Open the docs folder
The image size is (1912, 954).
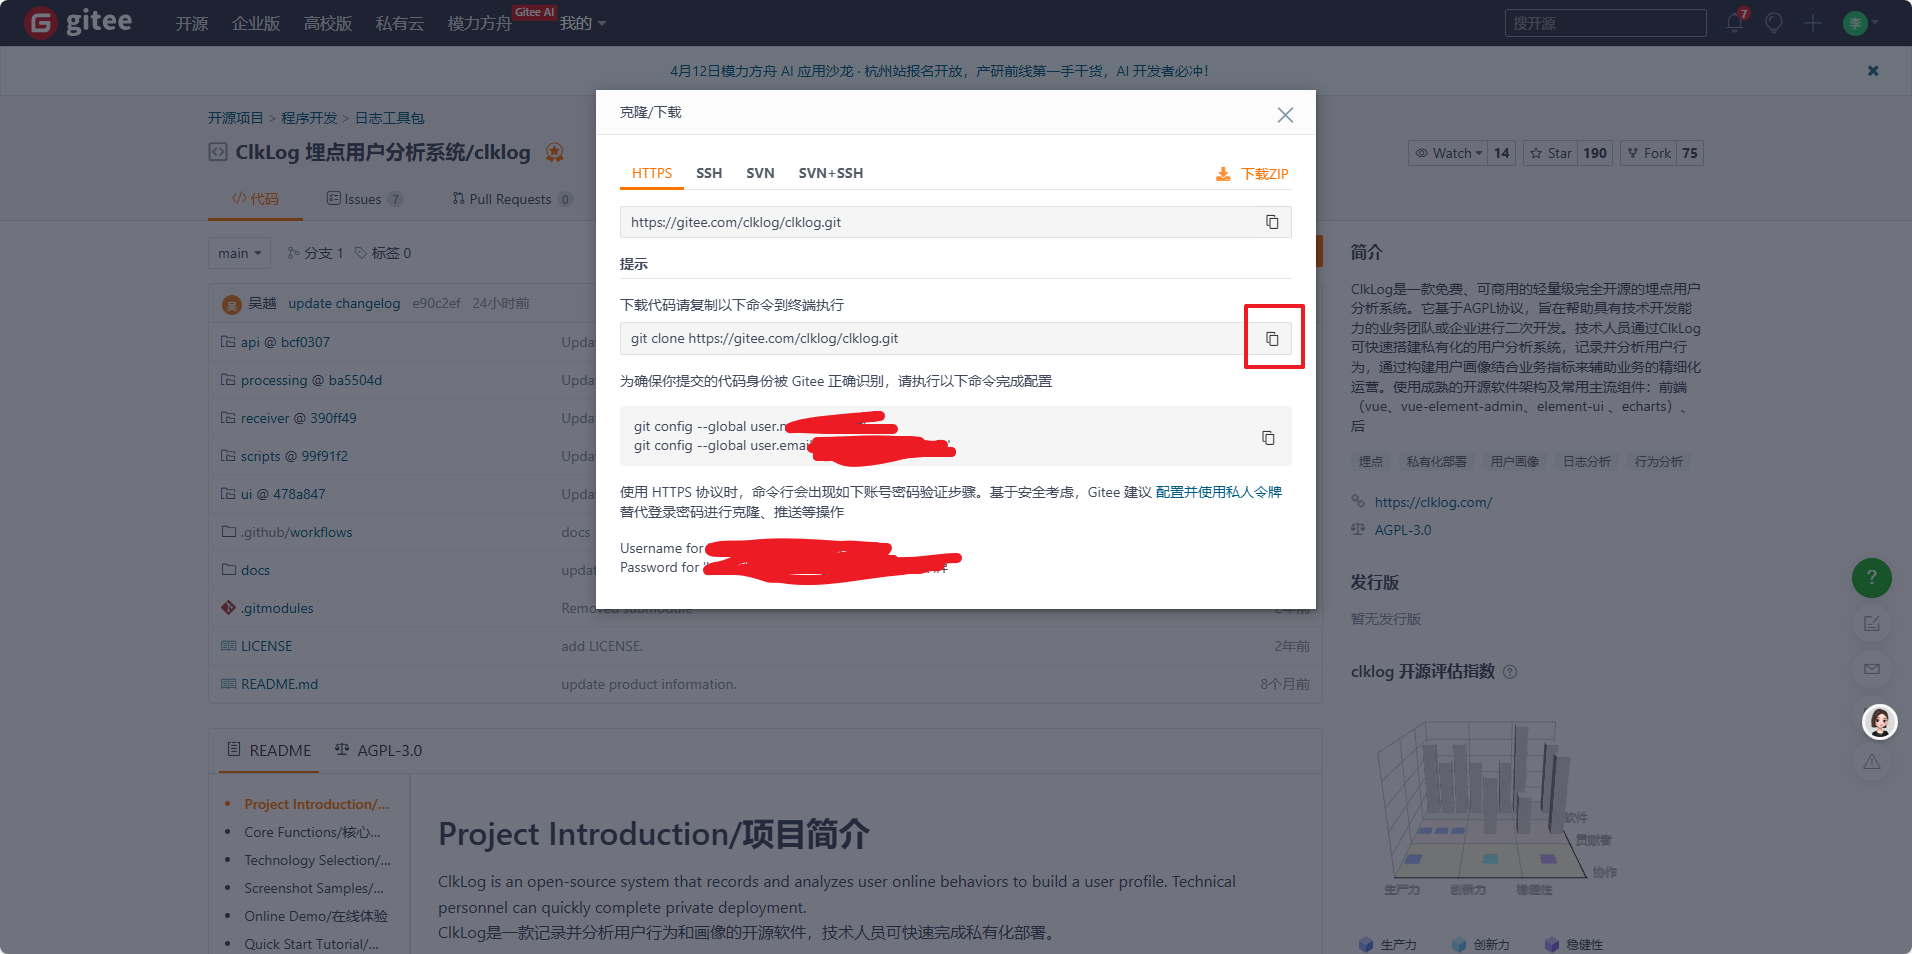(255, 570)
